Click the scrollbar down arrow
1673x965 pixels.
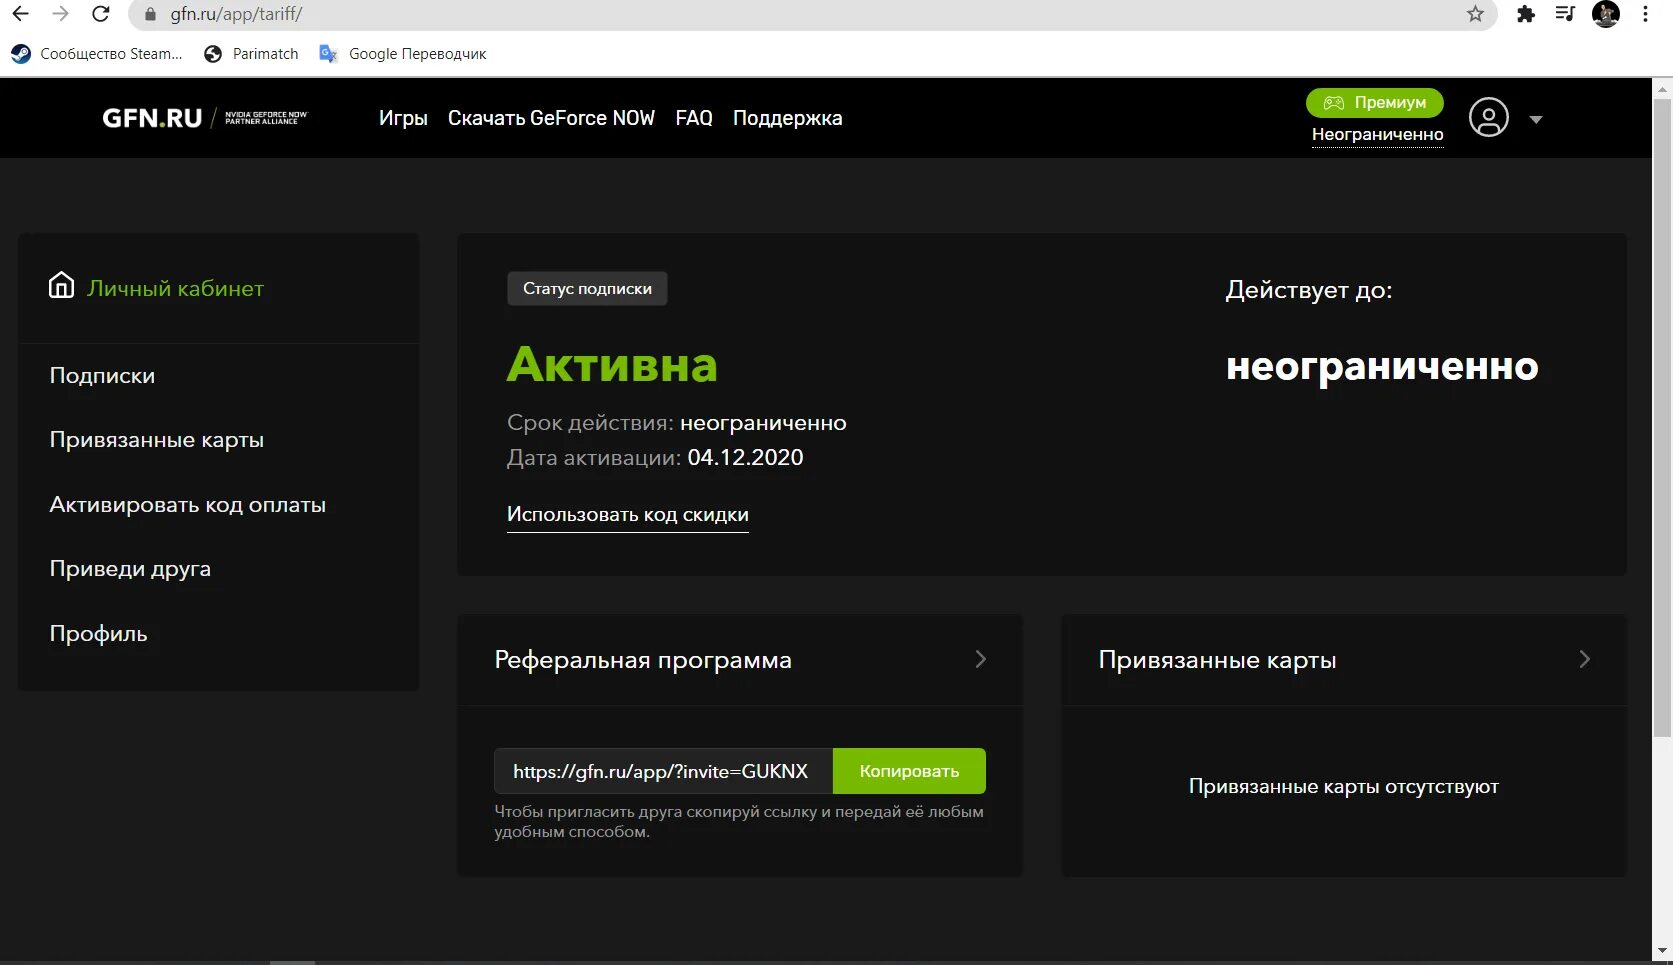click(x=1663, y=951)
